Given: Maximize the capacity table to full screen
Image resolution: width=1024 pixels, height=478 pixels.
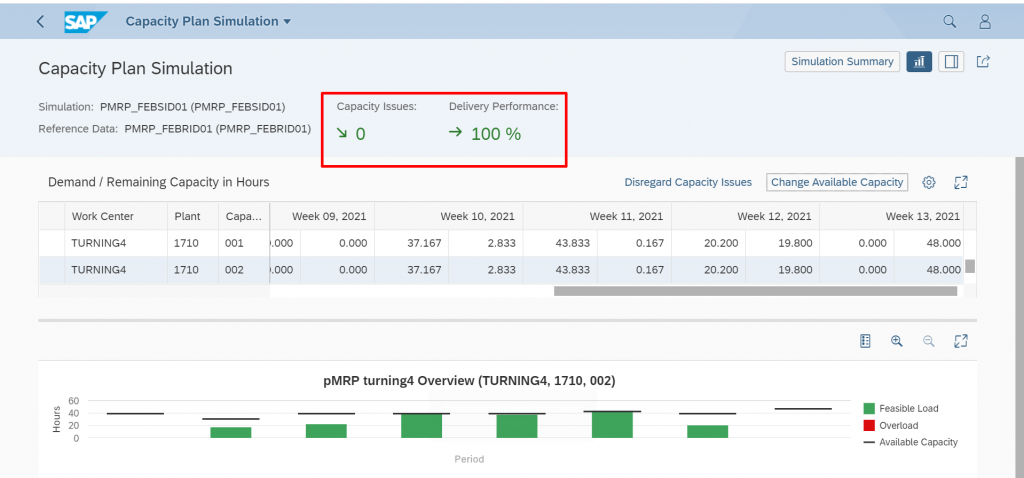Looking at the screenshot, I should [x=960, y=182].
